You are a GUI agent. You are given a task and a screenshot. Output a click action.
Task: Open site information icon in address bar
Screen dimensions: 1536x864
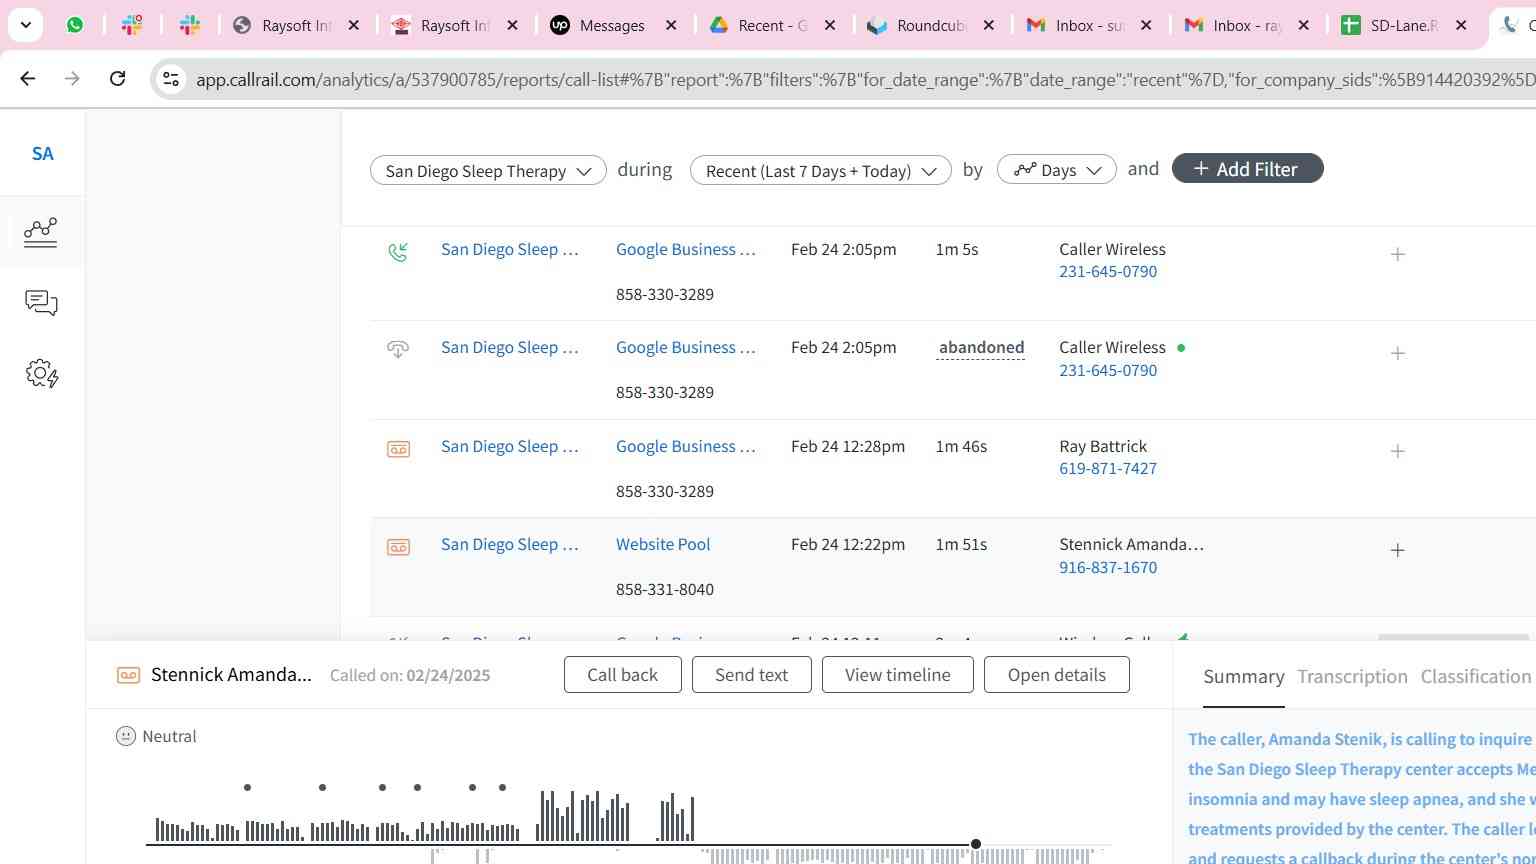click(x=171, y=79)
